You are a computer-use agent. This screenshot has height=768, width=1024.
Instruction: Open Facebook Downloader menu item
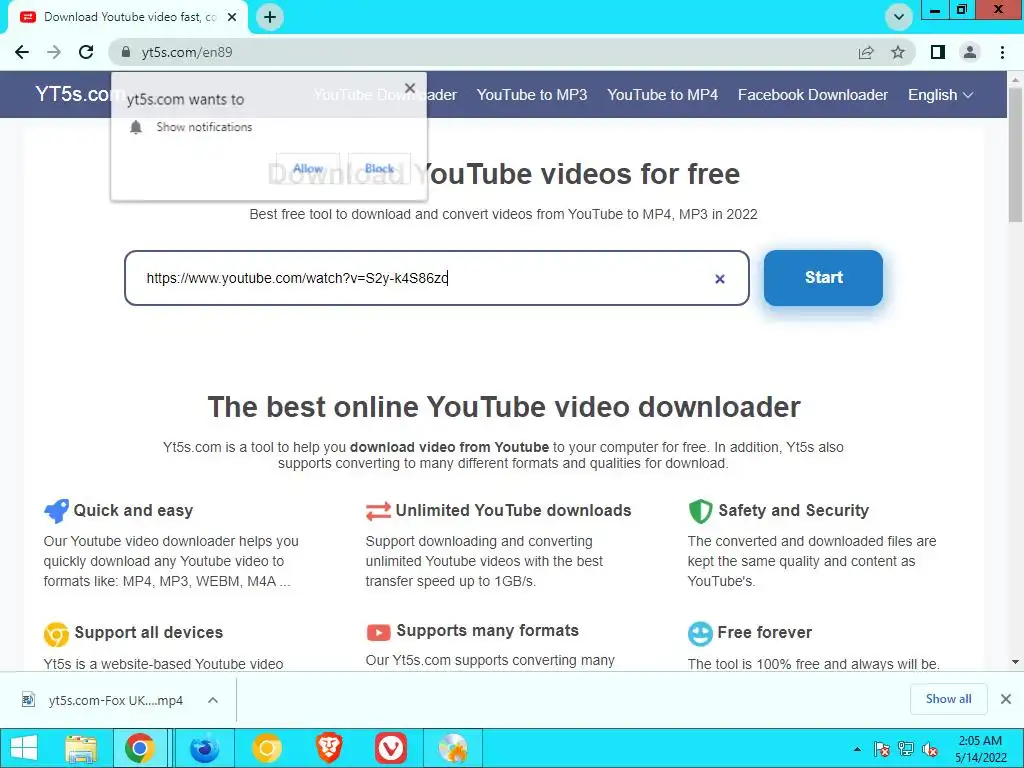pos(812,95)
